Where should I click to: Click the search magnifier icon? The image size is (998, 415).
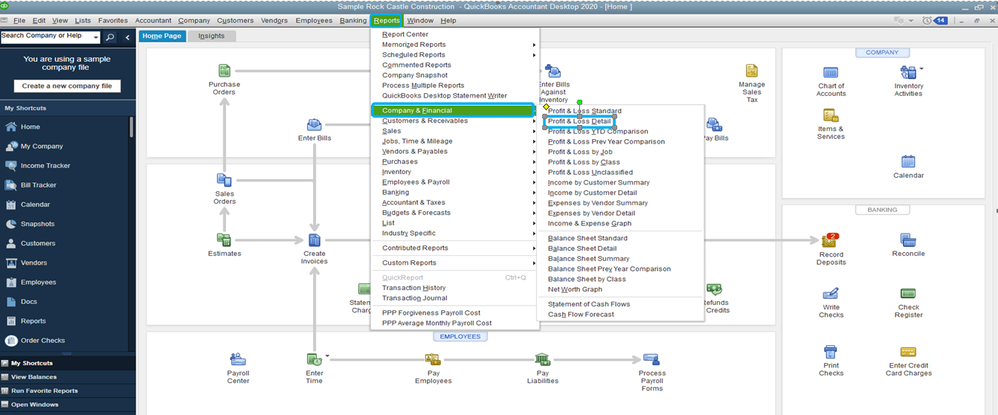pos(110,37)
